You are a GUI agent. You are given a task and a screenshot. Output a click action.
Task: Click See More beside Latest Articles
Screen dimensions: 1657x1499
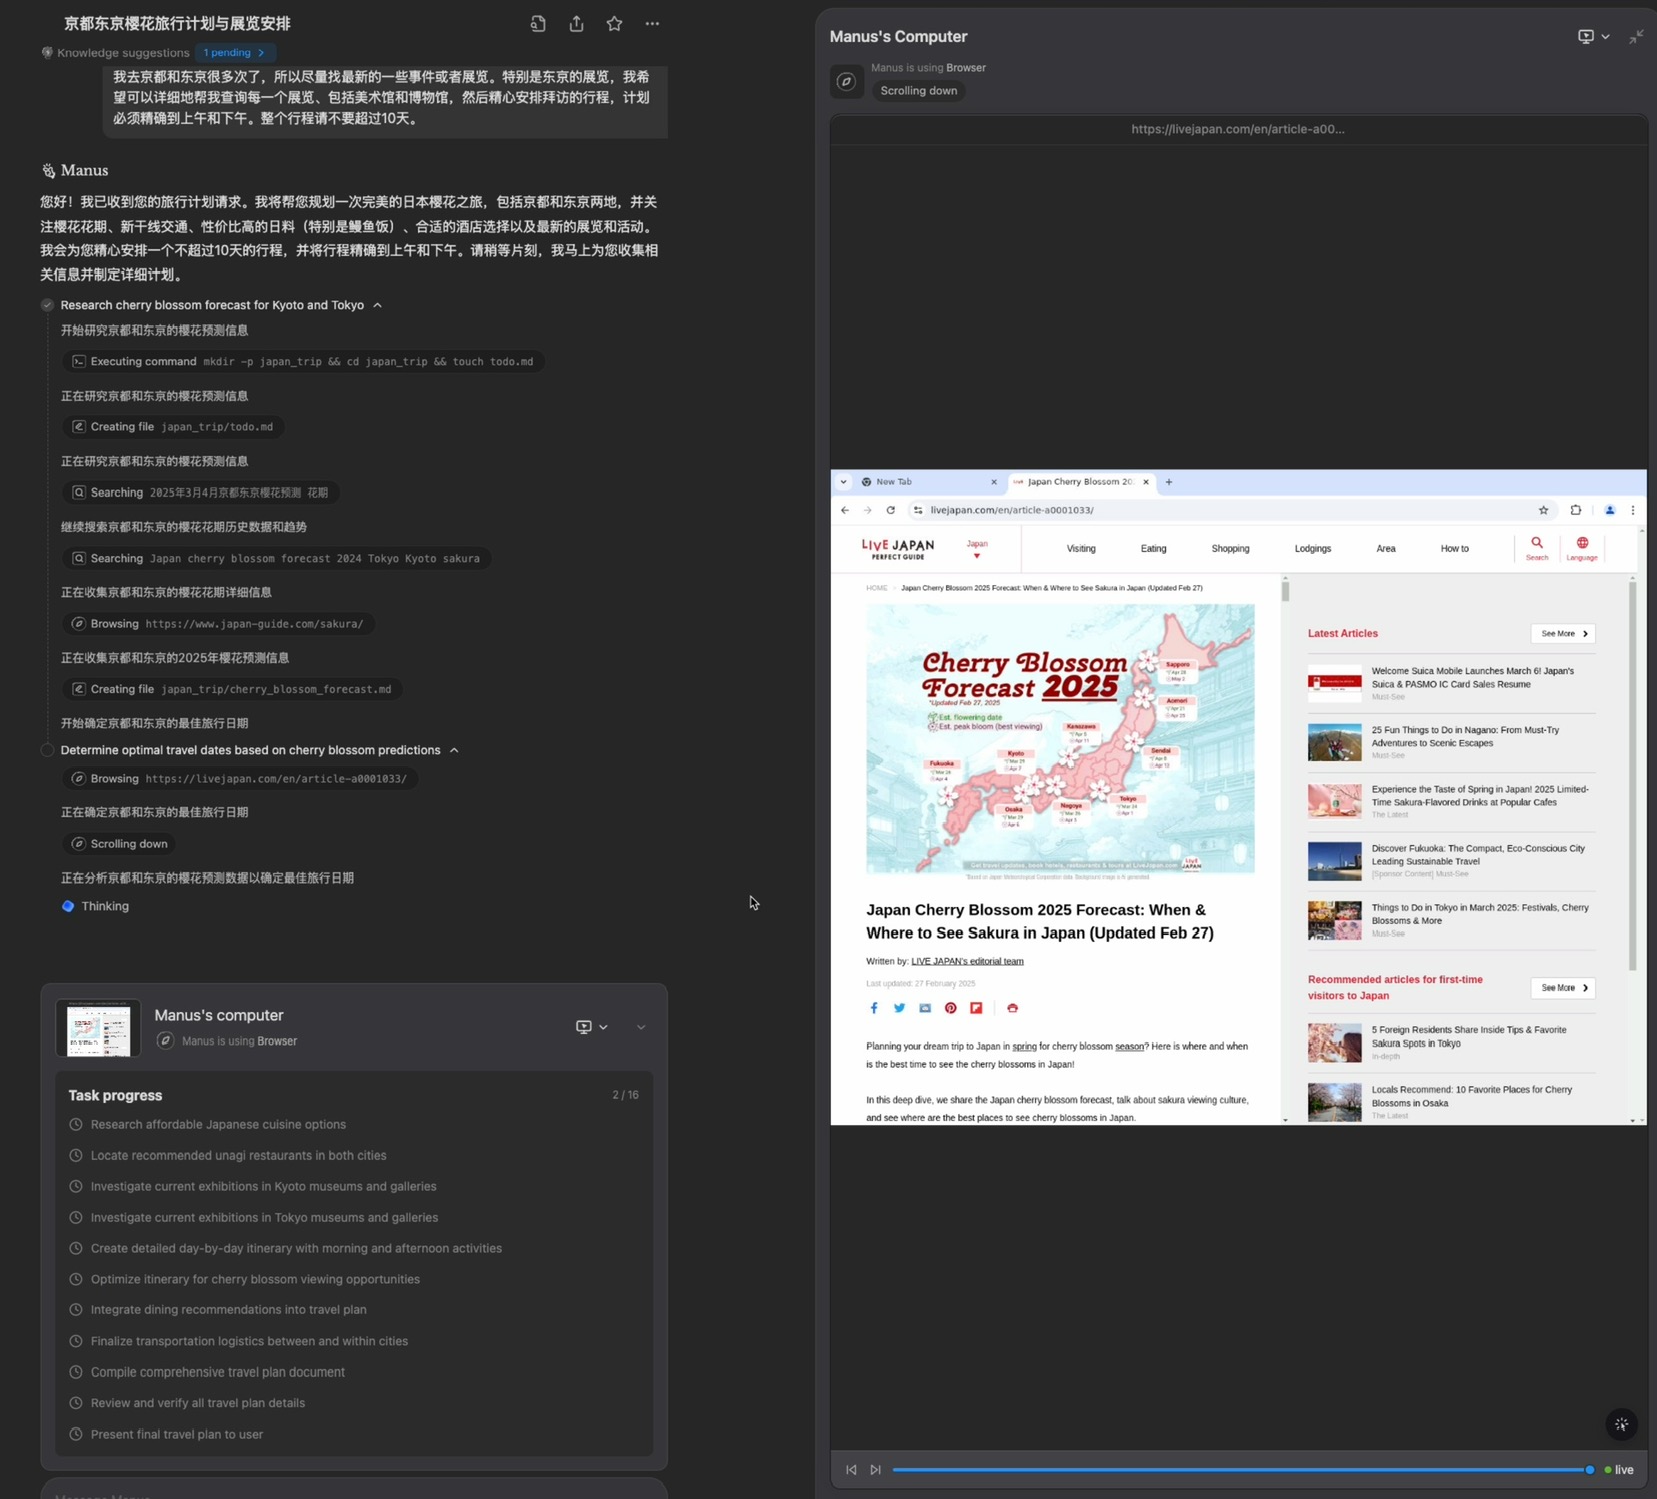pyautogui.click(x=1563, y=633)
